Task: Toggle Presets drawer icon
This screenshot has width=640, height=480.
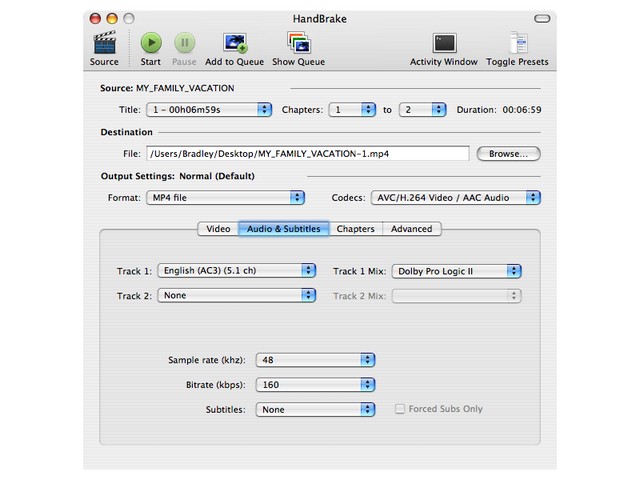Action: click(518, 42)
